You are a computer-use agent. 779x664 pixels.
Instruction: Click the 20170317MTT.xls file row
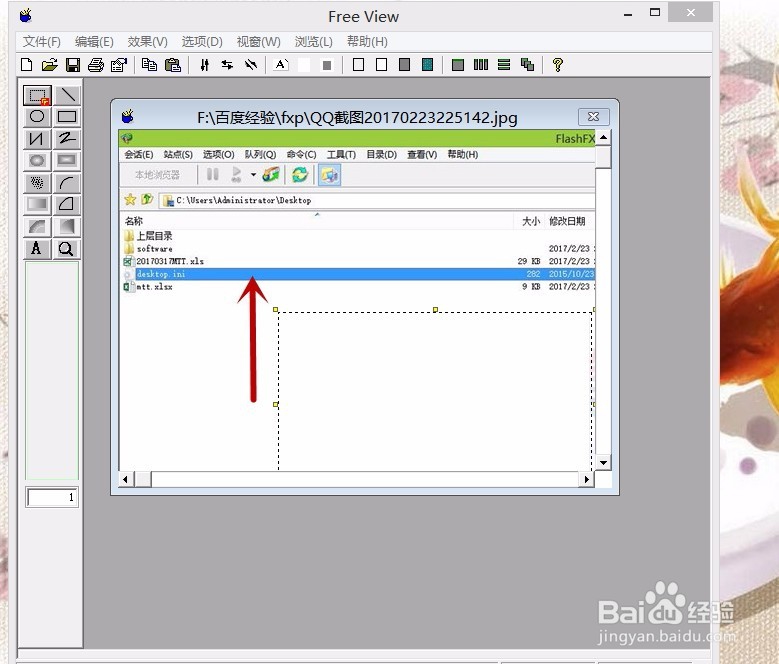click(x=358, y=261)
